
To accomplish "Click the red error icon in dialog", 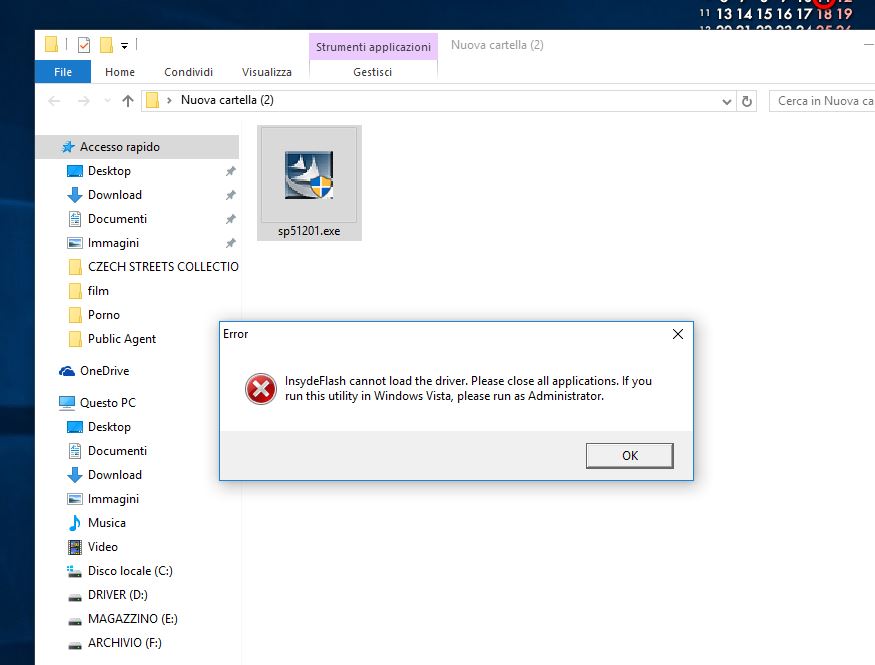I will click(x=261, y=389).
